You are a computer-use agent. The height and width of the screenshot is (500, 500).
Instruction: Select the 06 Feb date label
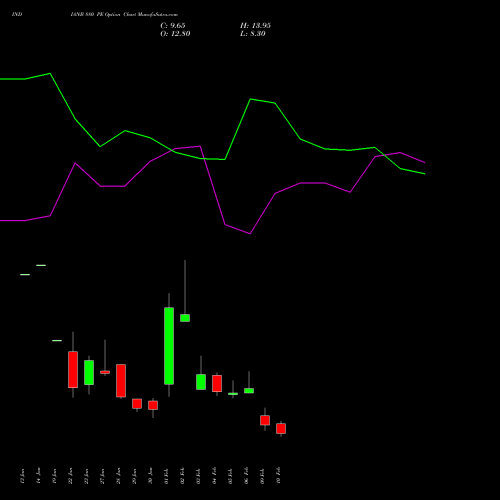(246, 476)
